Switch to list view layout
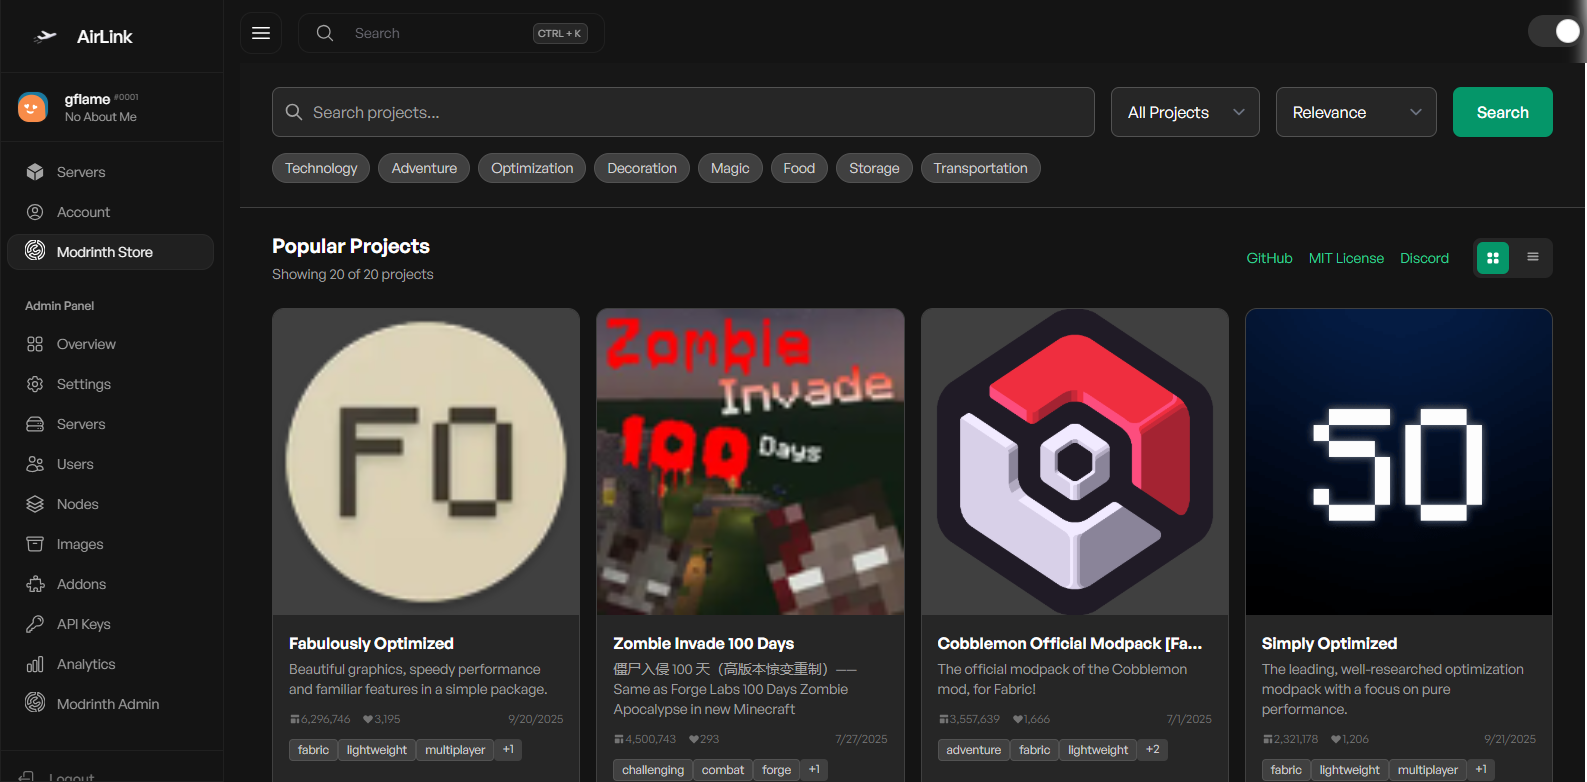 coord(1532,258)
